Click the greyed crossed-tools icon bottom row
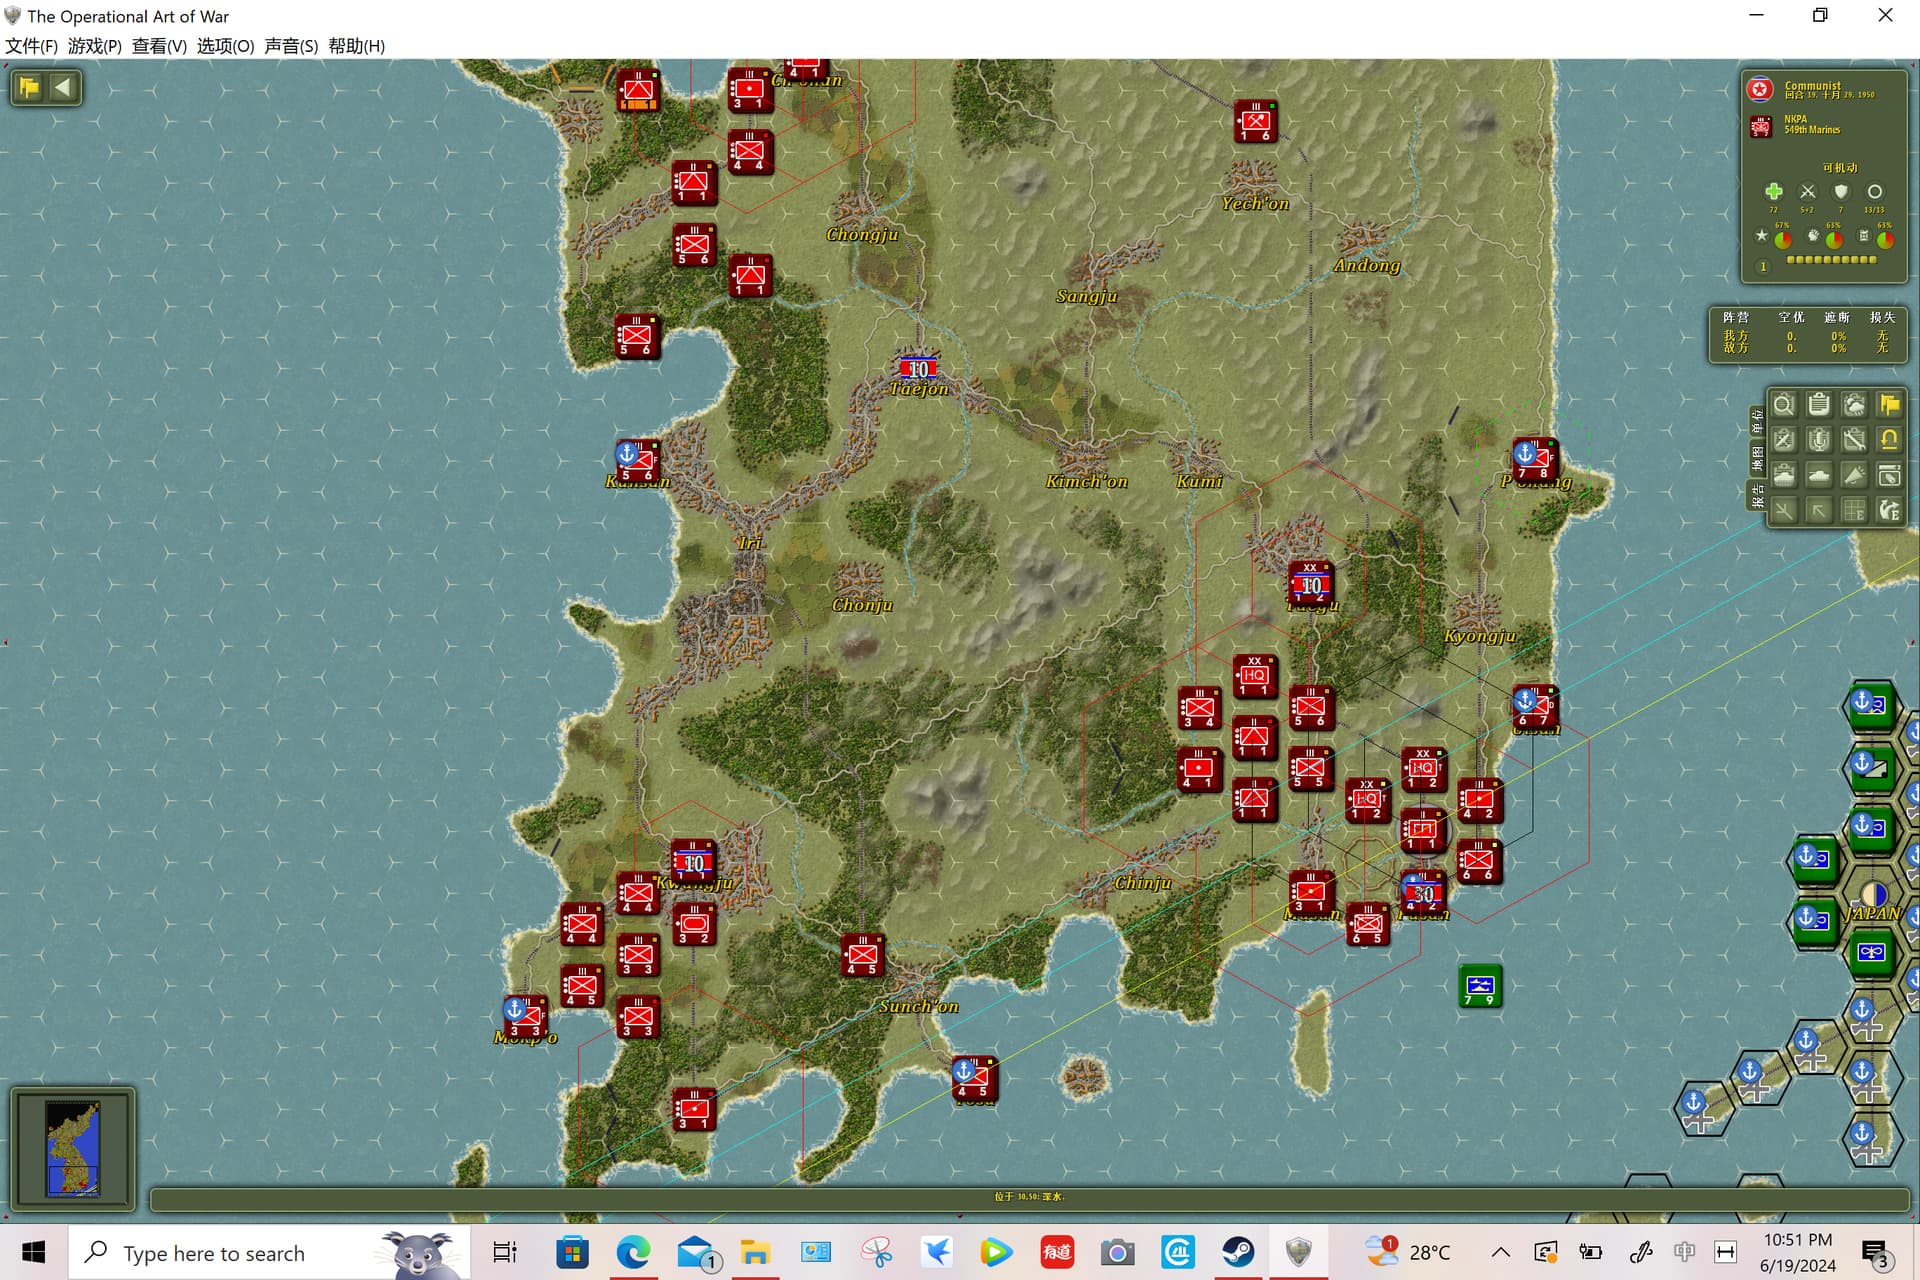The height and width of the screenshot is (1280, 1920). [x=1783, y=511]
